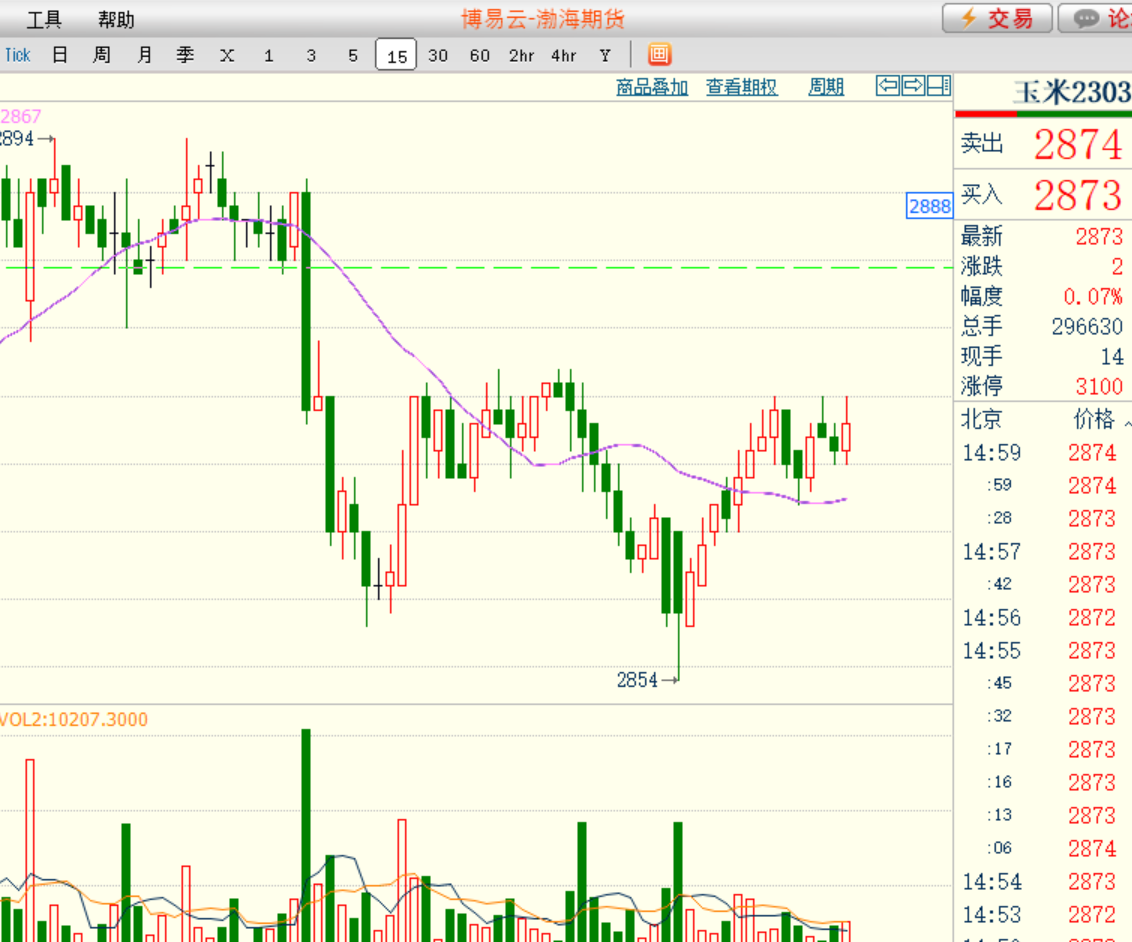Toggle the selected 15 minute period
This screenshot has width=1132, height=942.
396,55
